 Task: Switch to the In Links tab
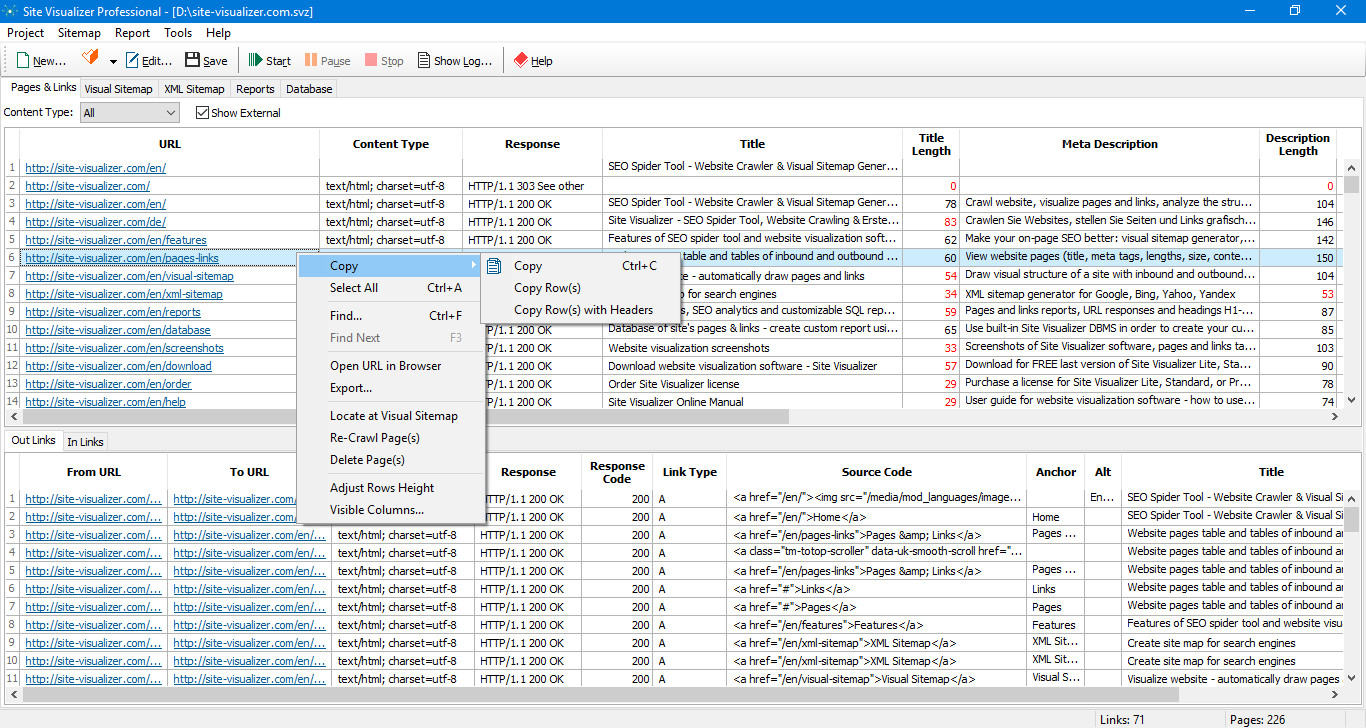coord(85,441)
